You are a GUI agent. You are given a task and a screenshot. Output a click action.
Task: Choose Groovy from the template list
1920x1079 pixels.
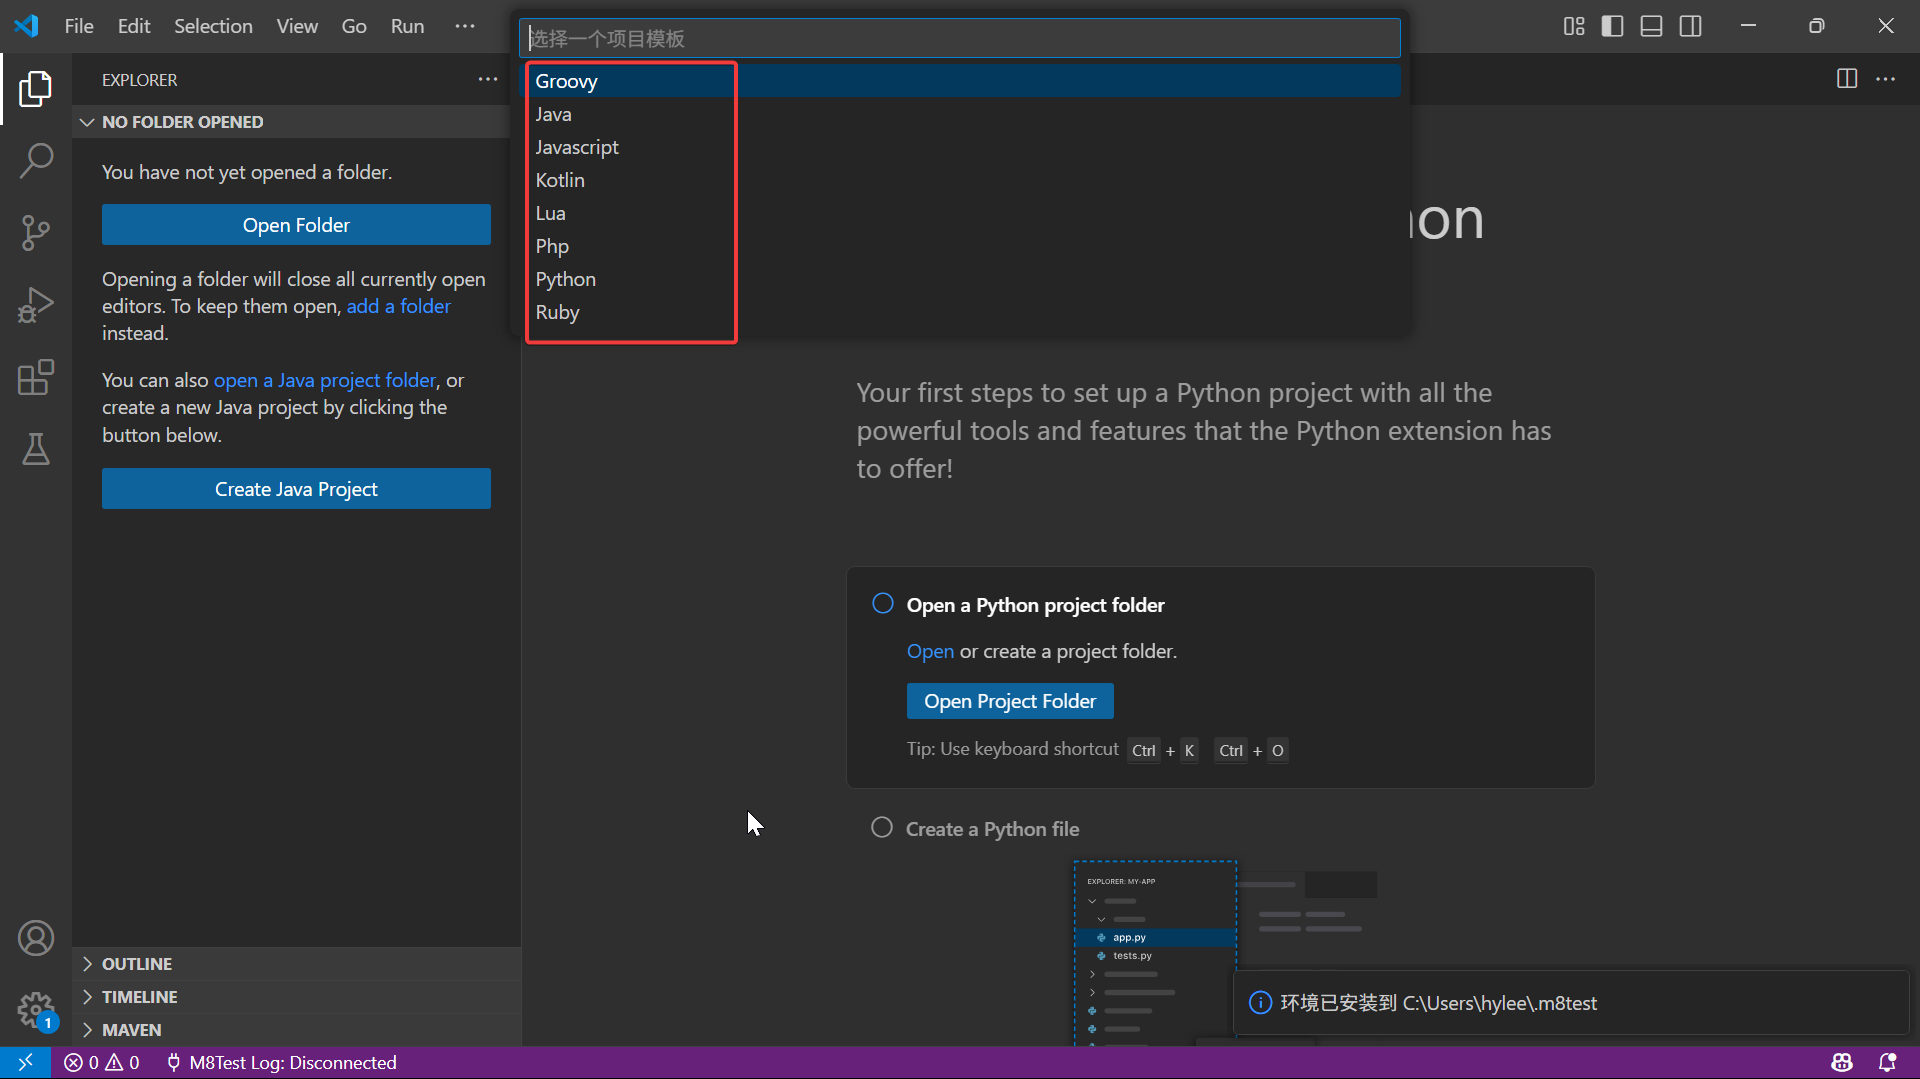pyautogui.click(x=962, y=81)
